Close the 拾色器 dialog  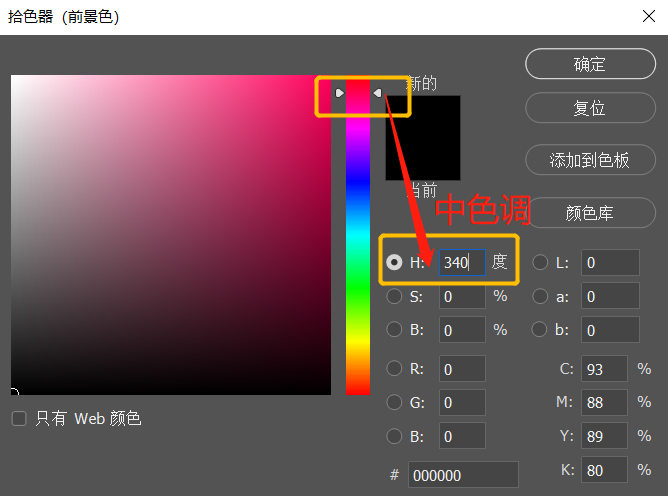click(648, 17)
